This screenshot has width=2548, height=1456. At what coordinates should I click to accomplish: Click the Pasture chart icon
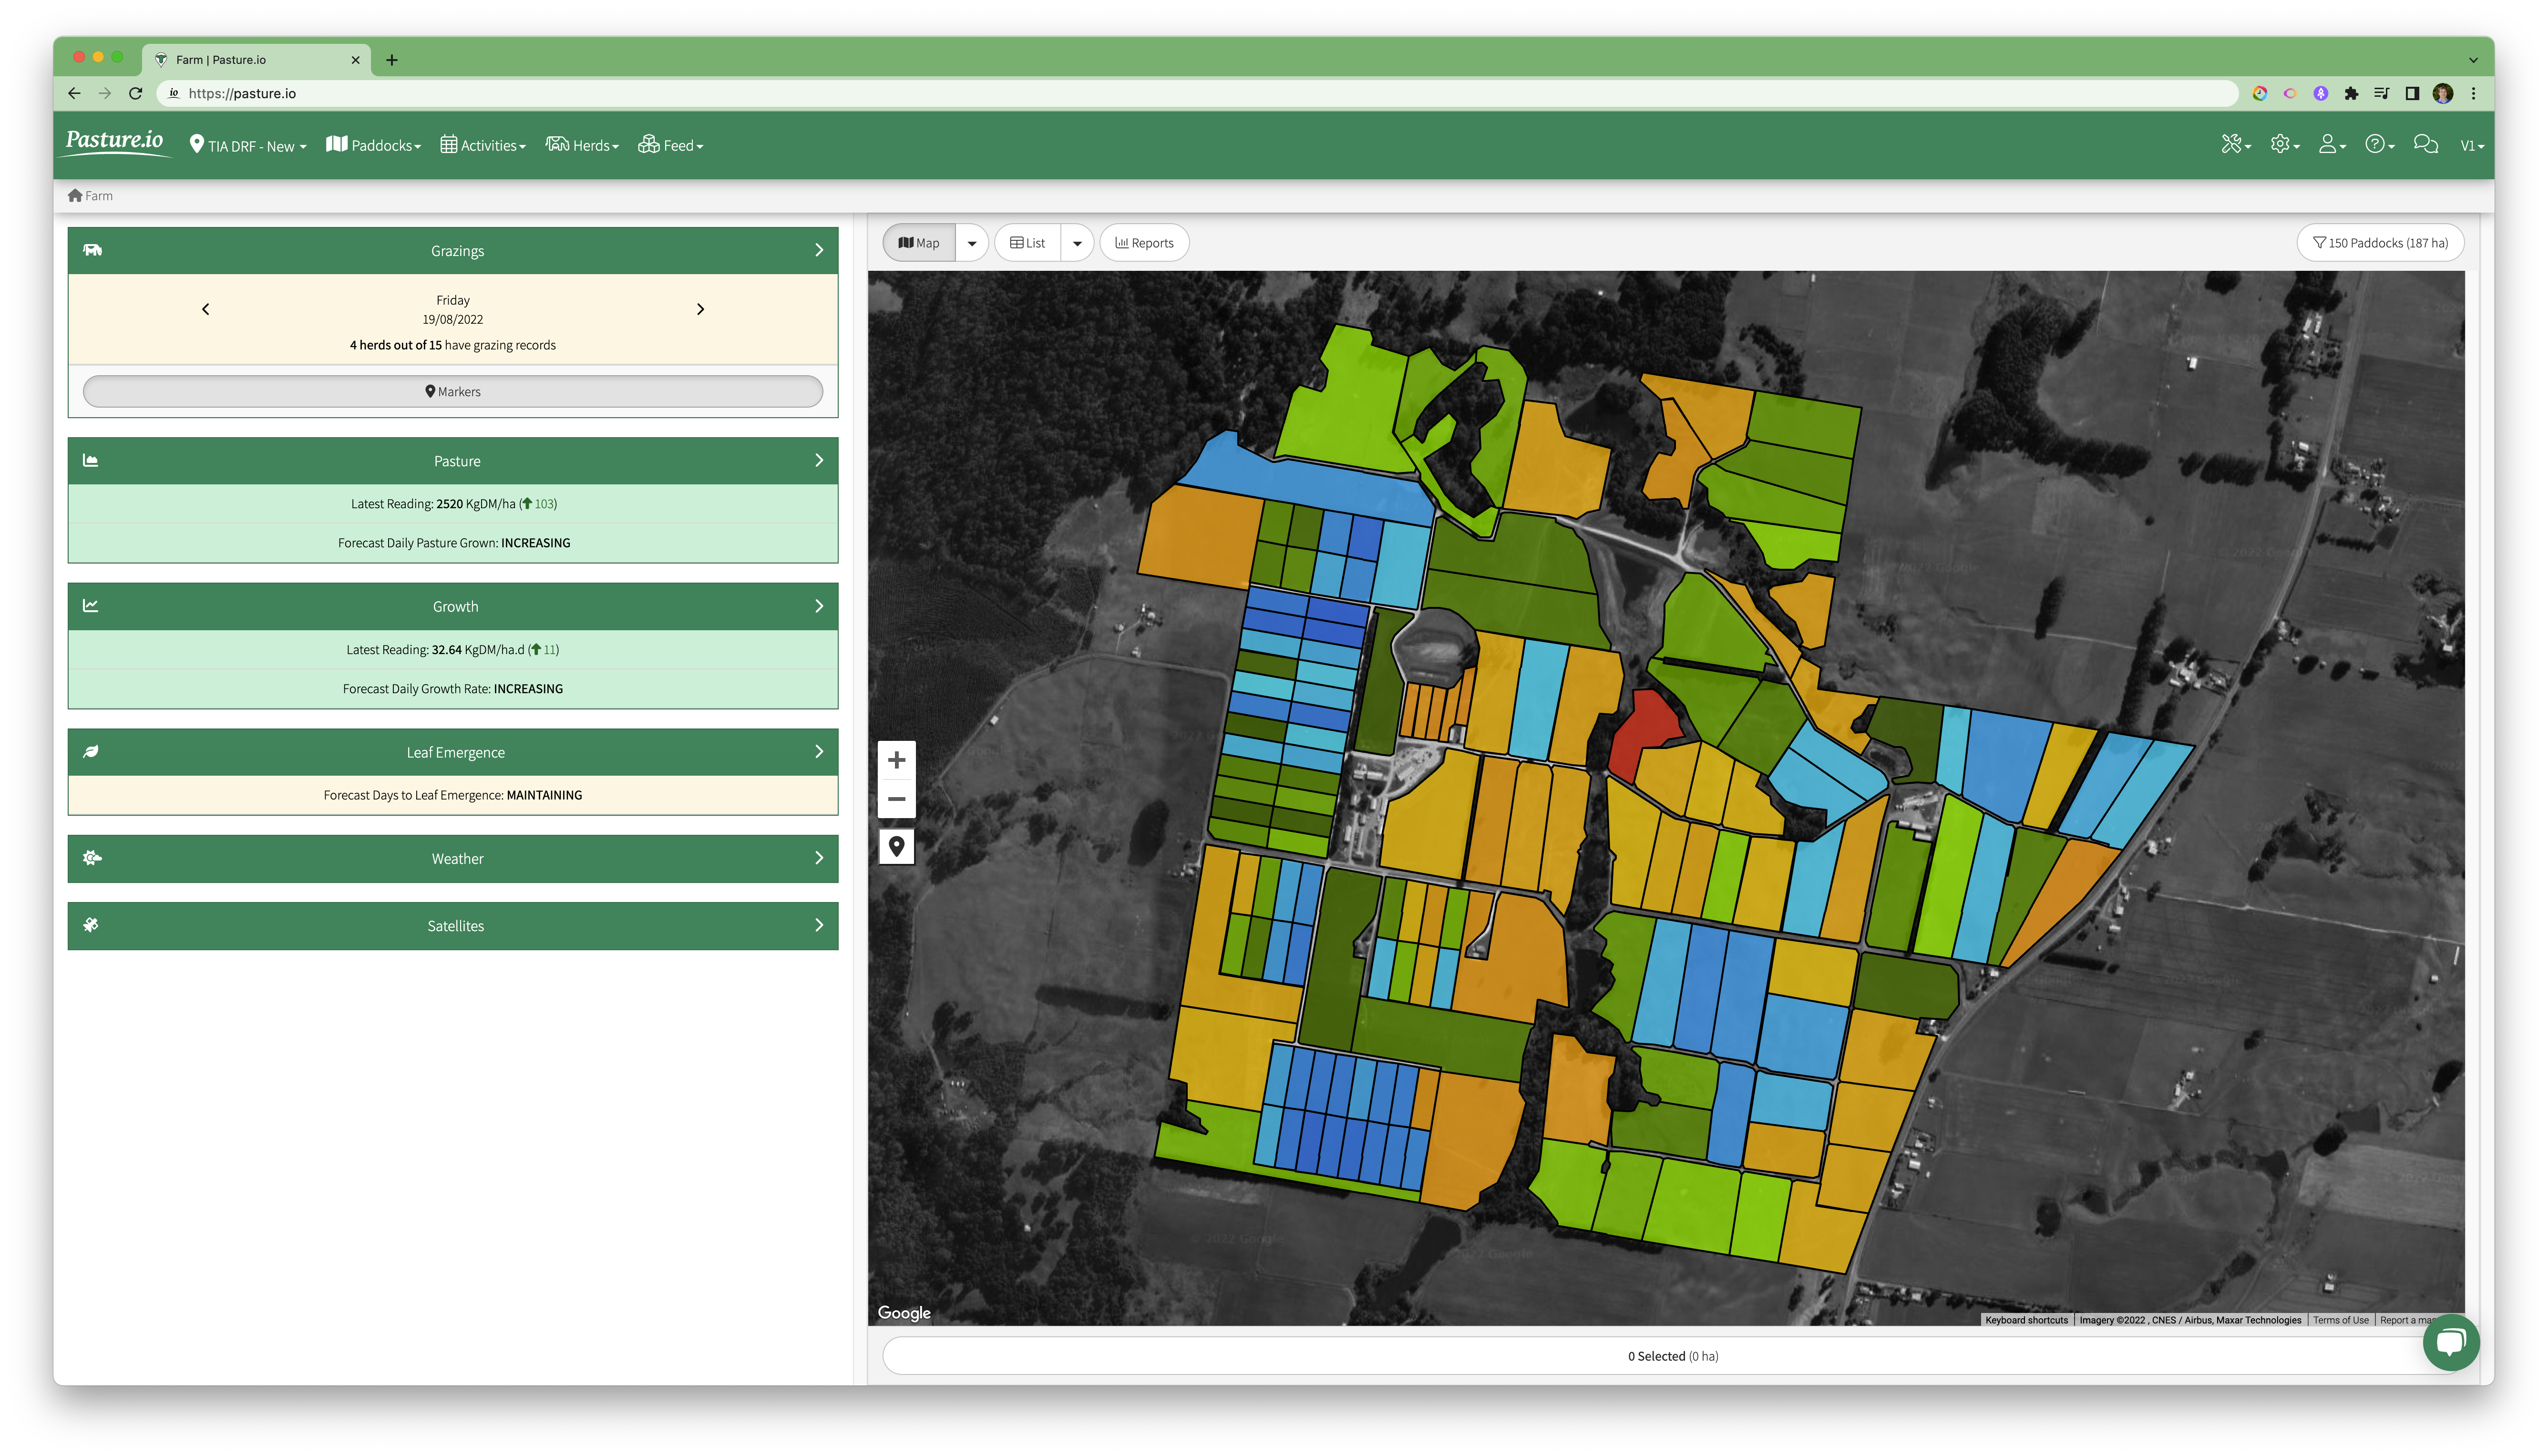tap(91, 461)
